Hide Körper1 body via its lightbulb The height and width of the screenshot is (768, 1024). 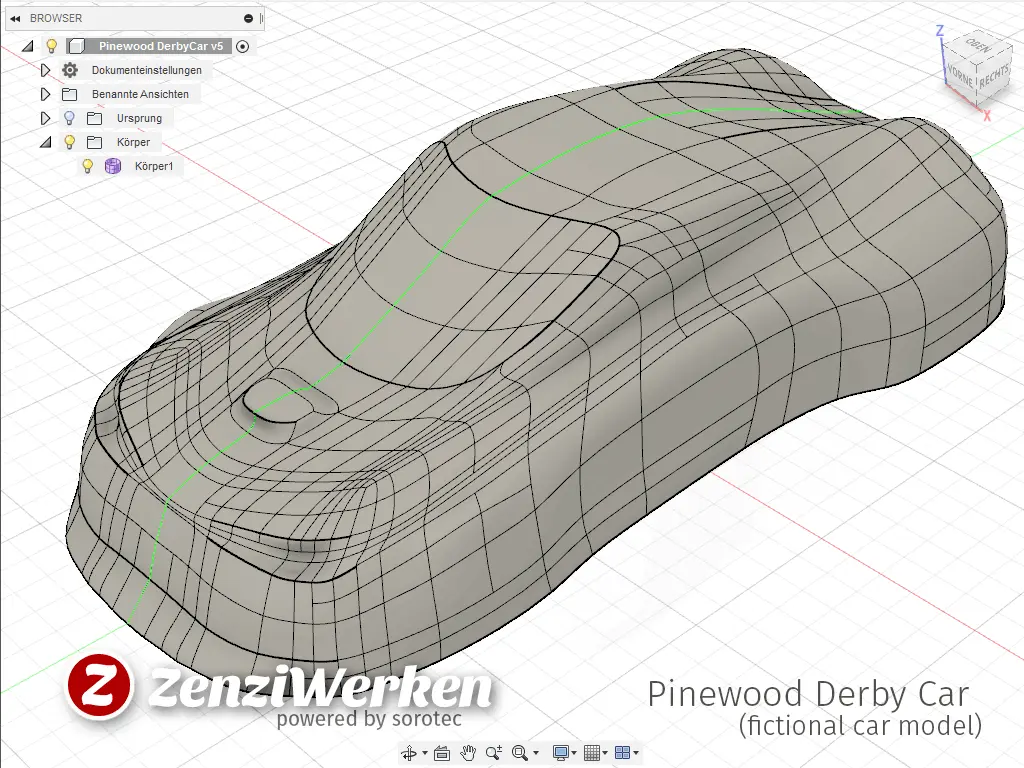tap(88, 166)
